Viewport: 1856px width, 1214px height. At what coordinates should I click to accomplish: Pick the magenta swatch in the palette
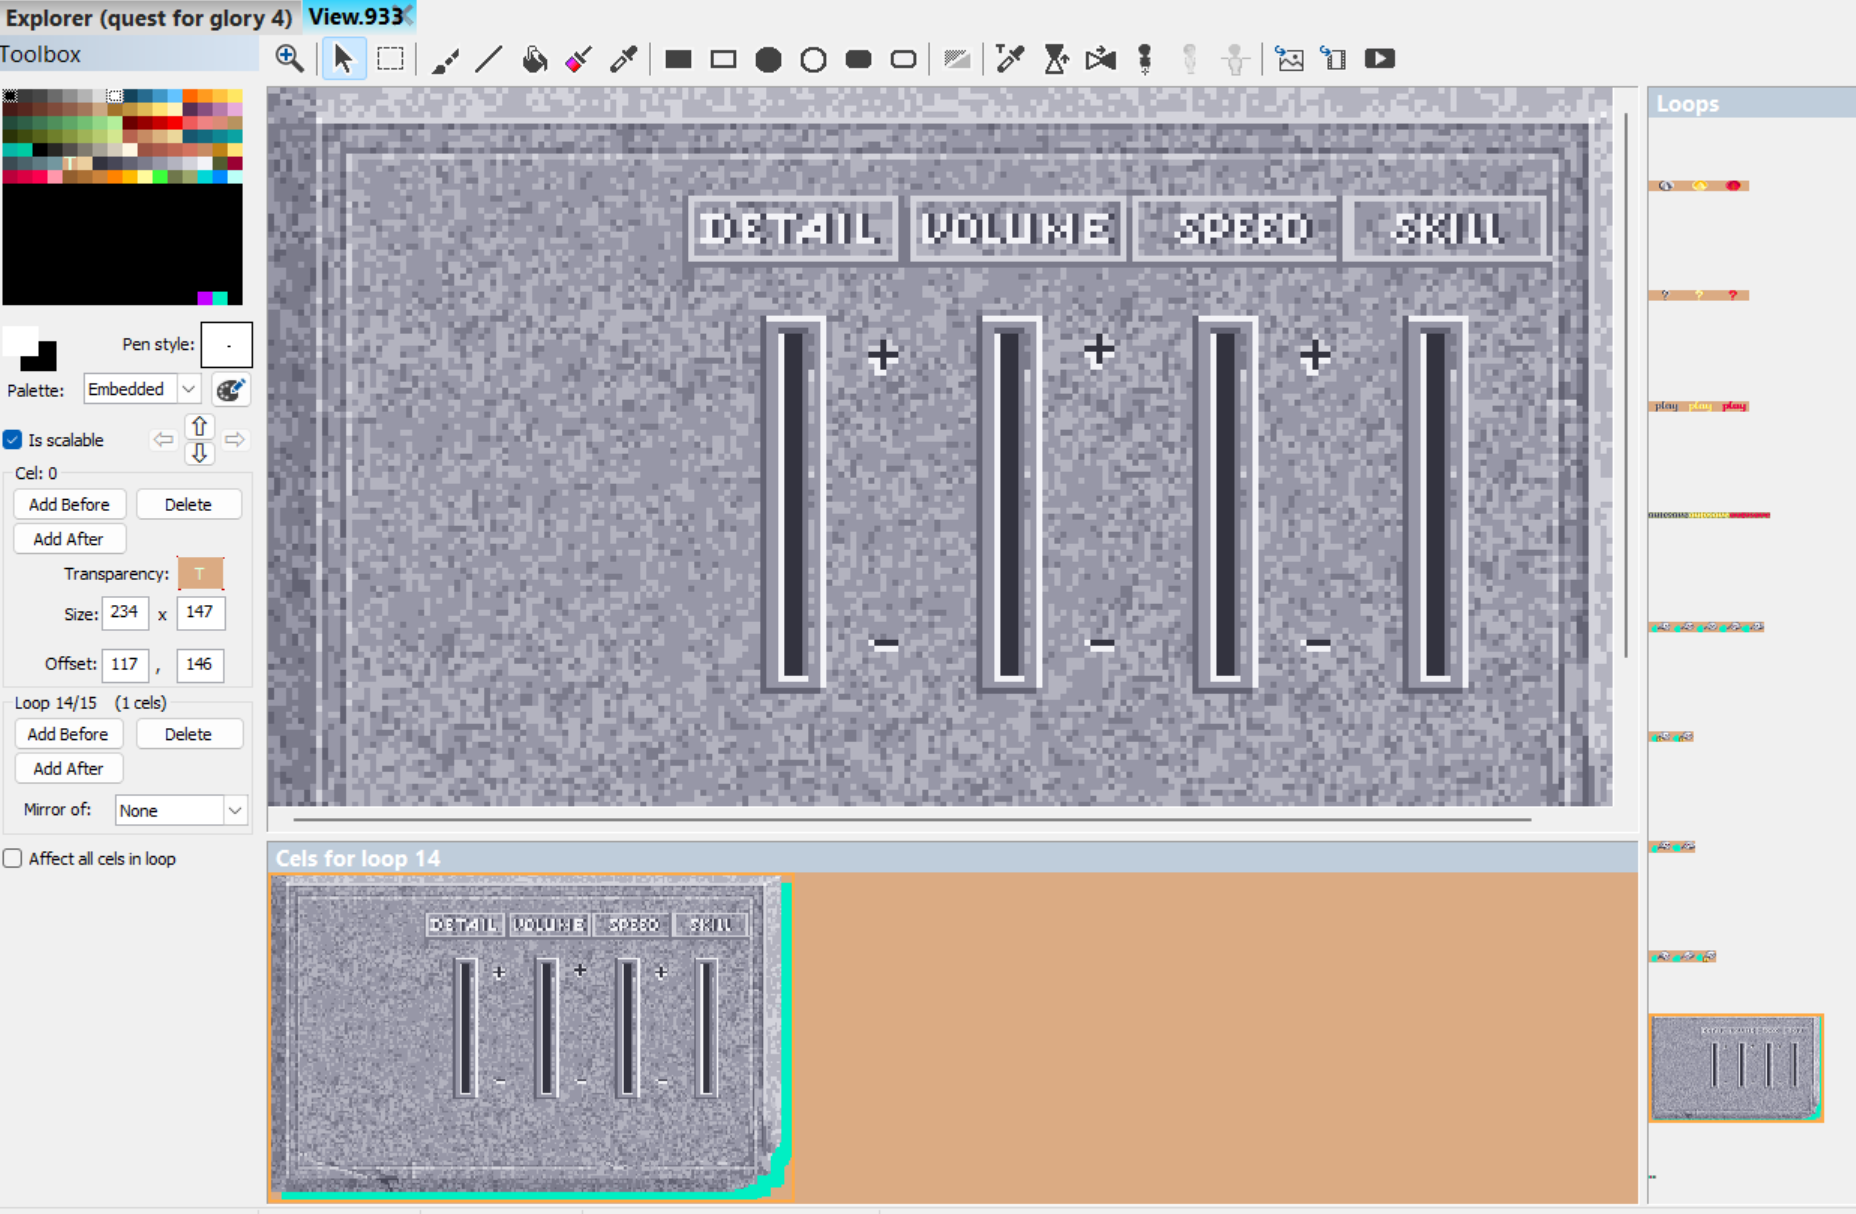(x=205, y=298)
